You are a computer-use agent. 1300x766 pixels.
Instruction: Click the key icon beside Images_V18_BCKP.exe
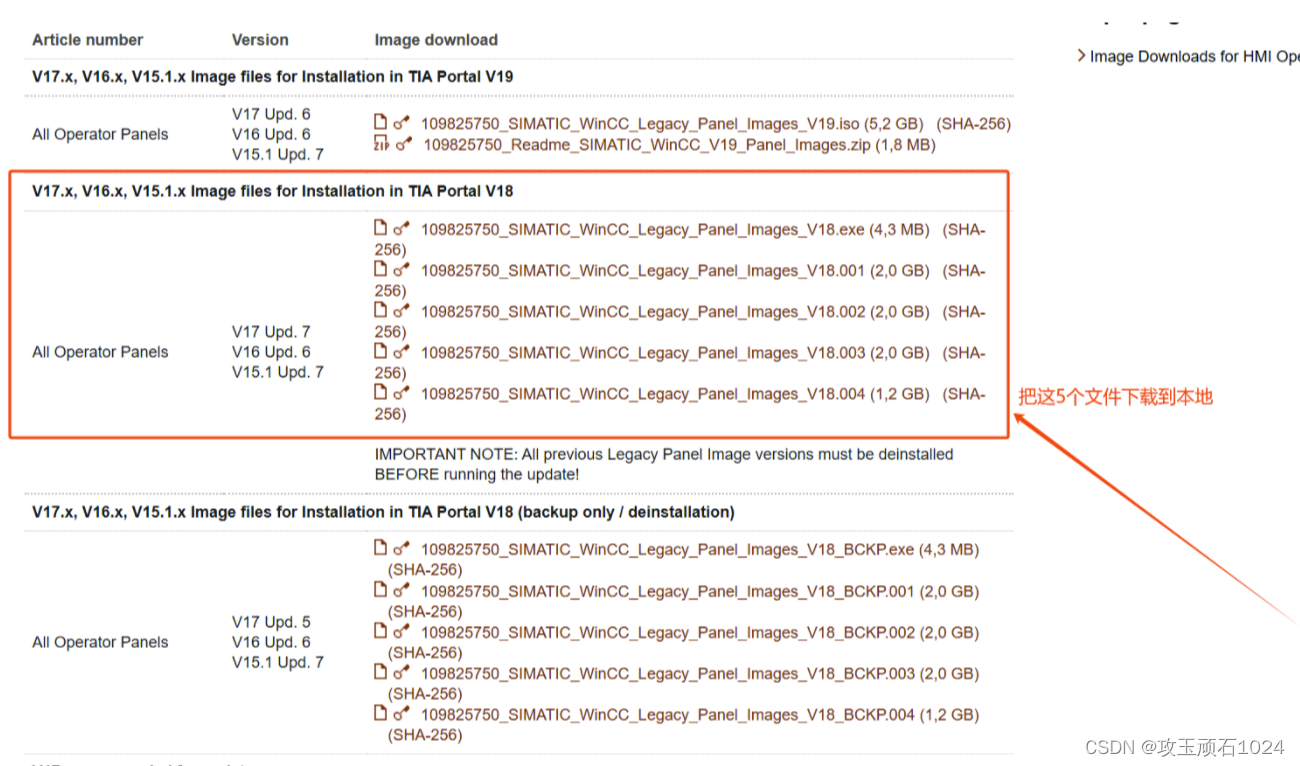tap(401, 548)
